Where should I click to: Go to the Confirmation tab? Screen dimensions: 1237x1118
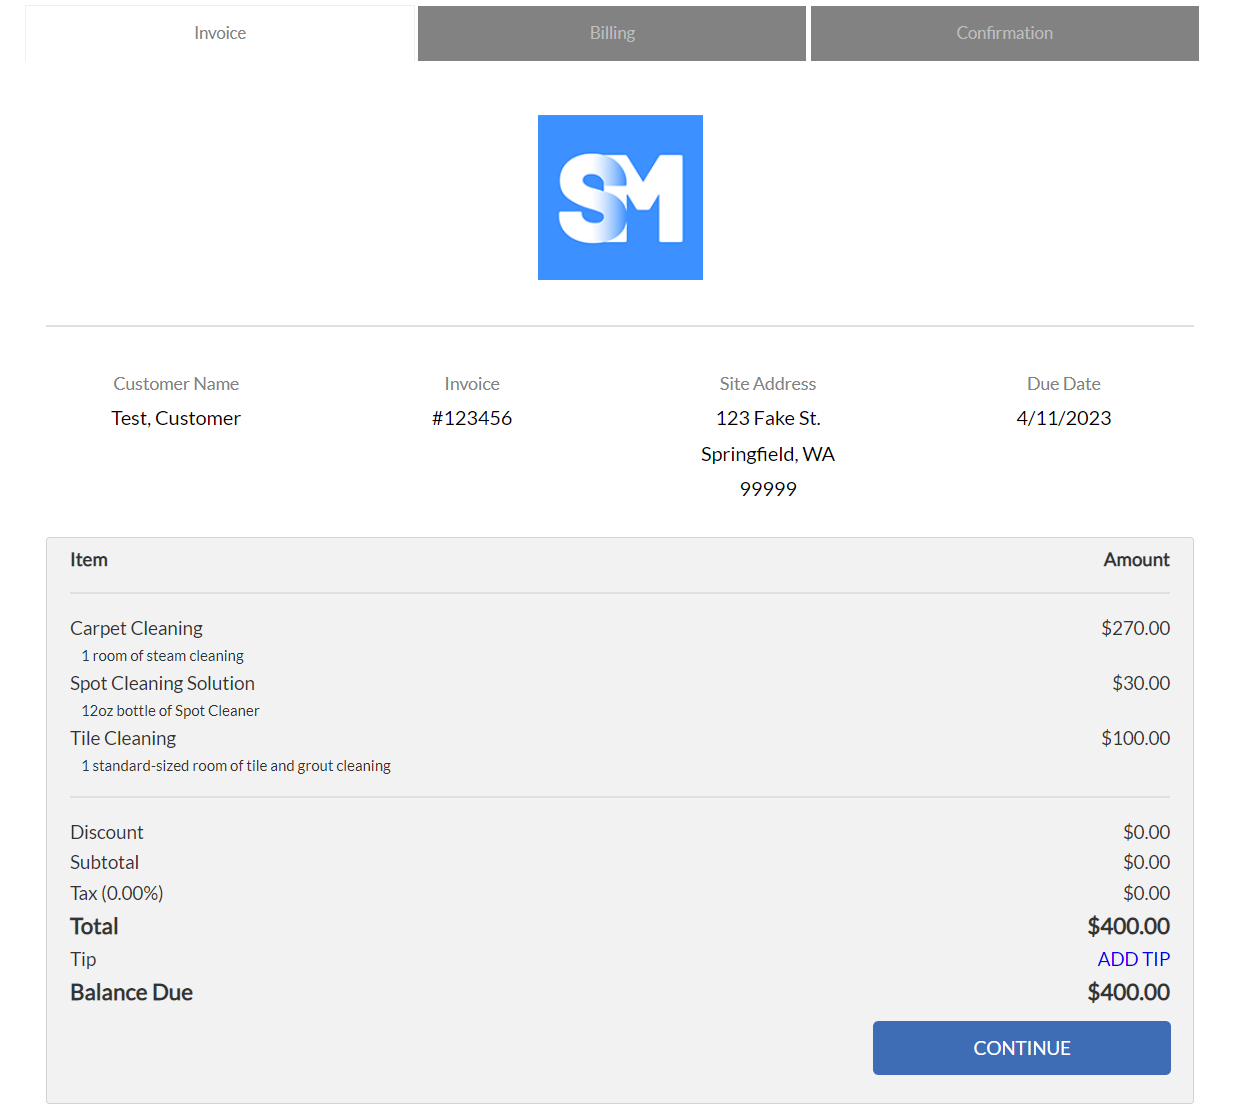coord(1004,33)
